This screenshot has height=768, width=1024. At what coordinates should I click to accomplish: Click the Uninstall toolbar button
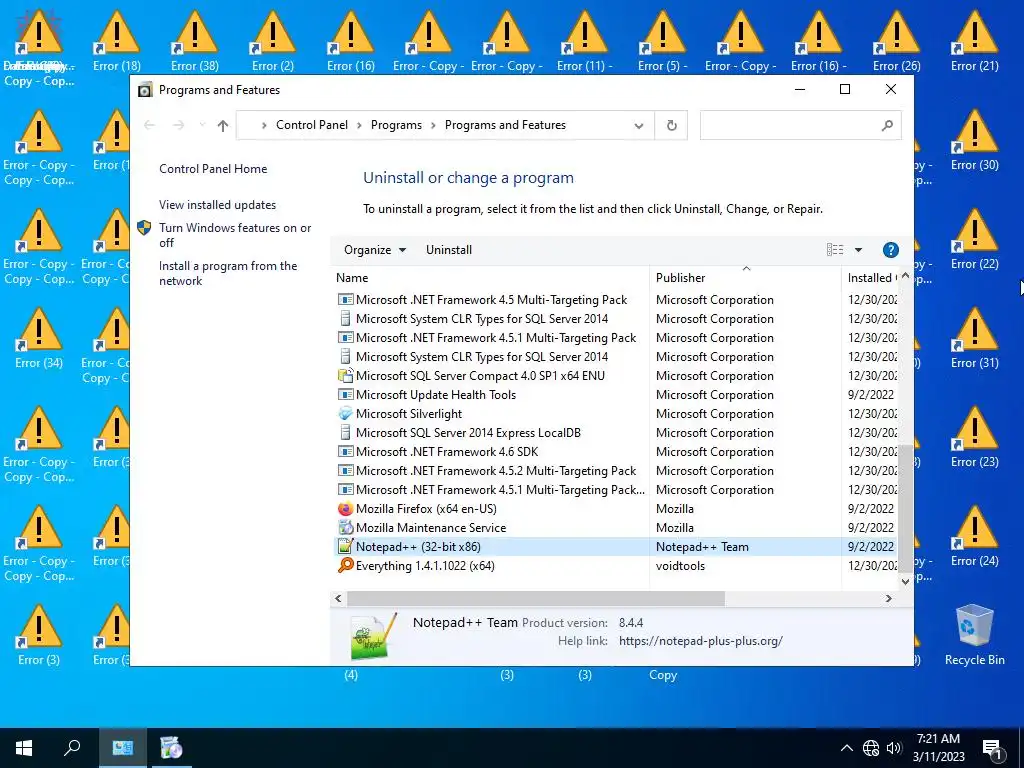click(x=449, y=250)
